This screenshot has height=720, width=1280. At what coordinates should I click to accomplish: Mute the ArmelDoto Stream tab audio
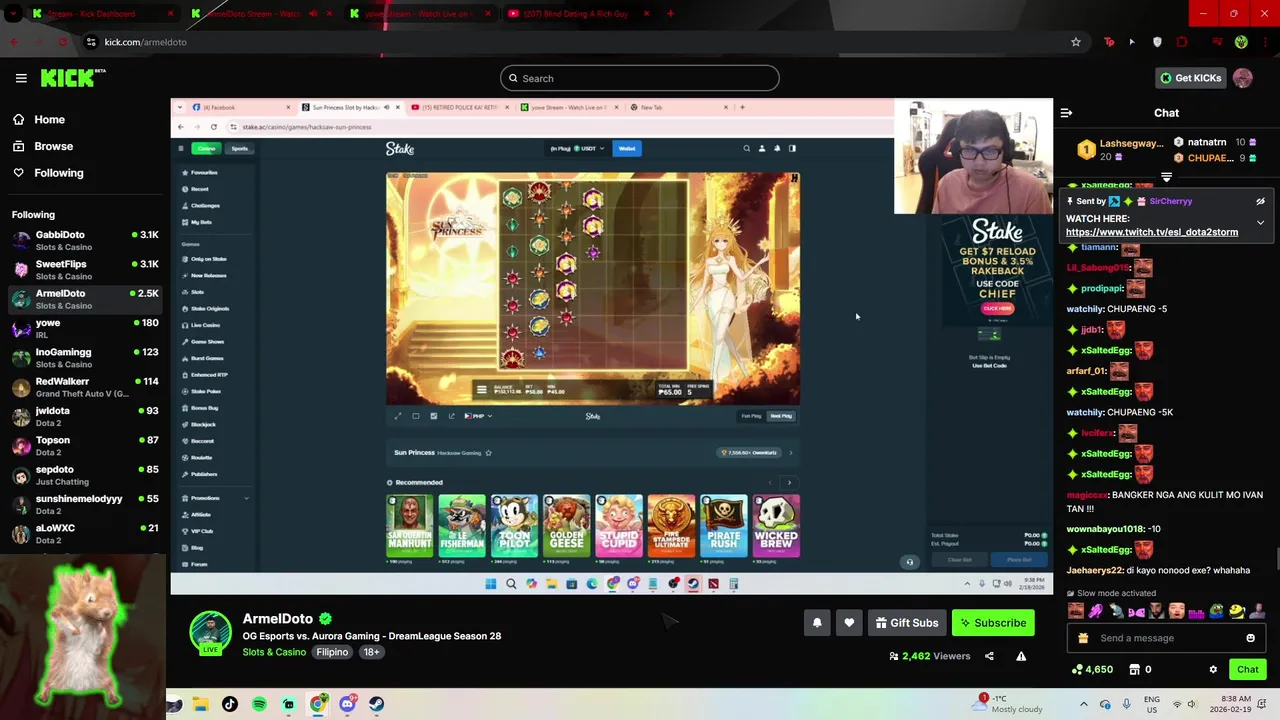[x=313, y=14]
